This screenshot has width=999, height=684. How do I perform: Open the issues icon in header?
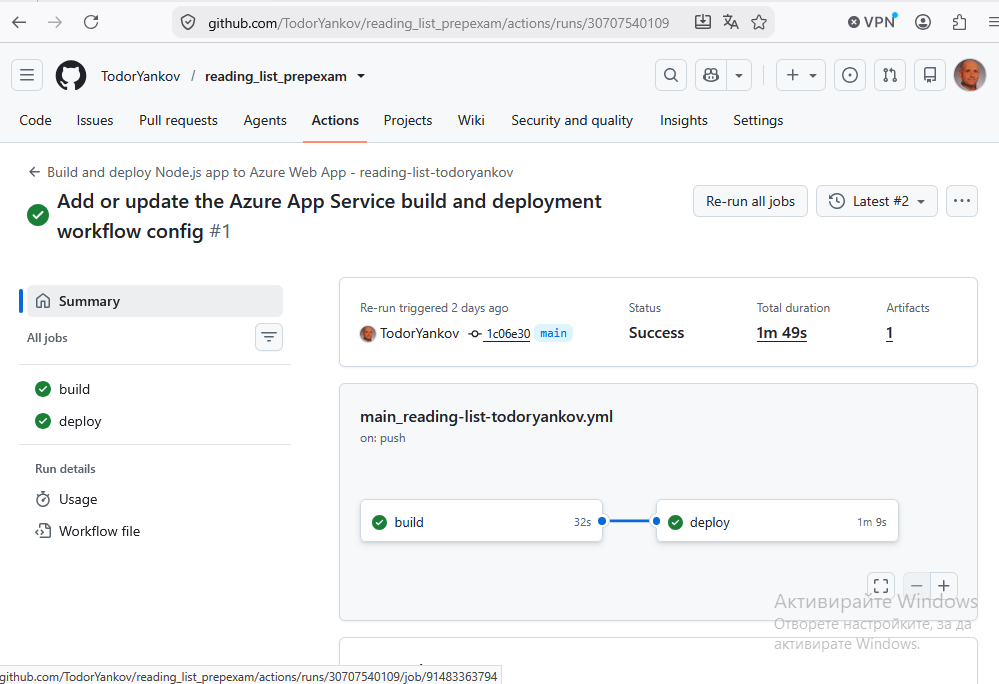(x=850, y=75)
